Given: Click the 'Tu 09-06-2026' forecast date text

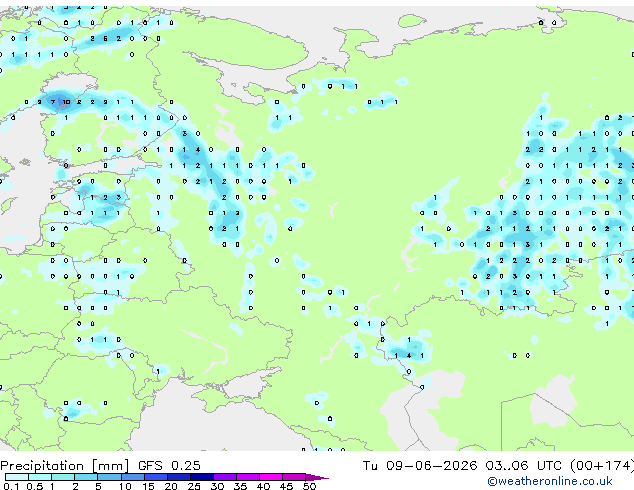Looking at the screenshot, I should pos(420,466).
